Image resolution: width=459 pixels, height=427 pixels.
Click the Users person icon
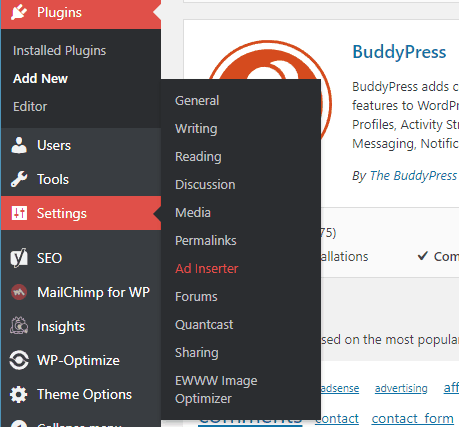click(19, 145)
